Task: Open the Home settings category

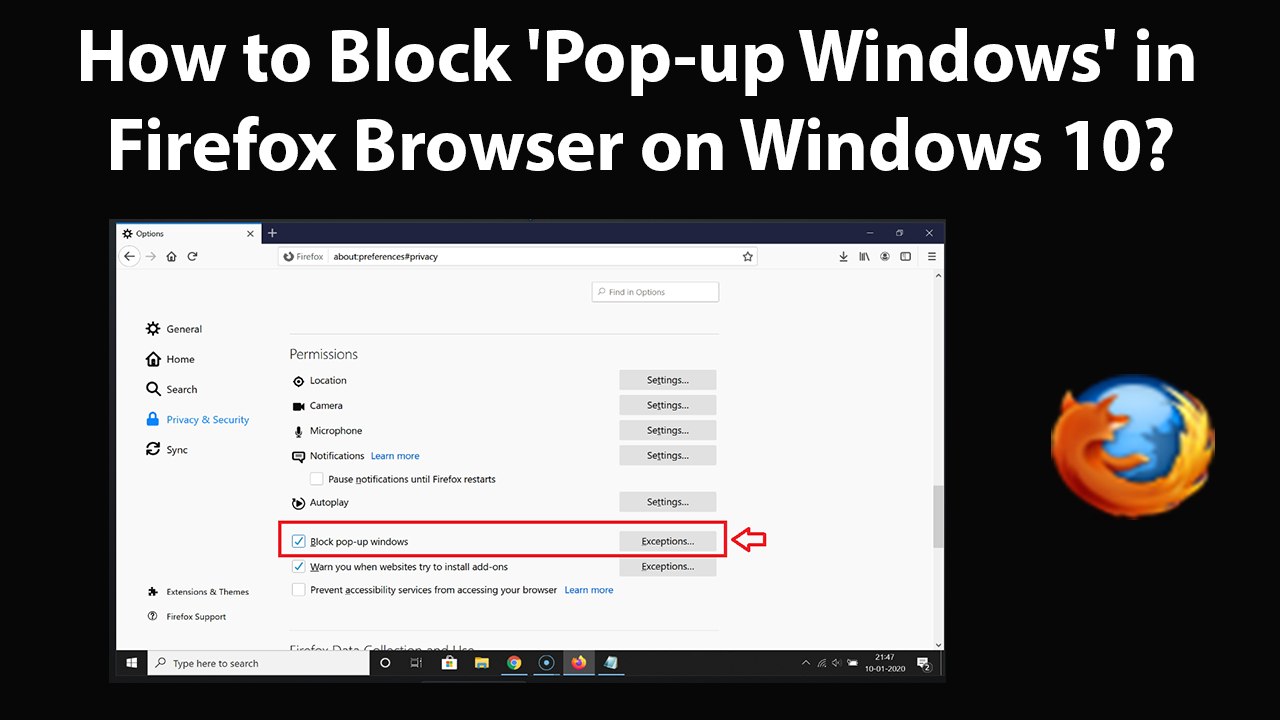Action: 170,359
